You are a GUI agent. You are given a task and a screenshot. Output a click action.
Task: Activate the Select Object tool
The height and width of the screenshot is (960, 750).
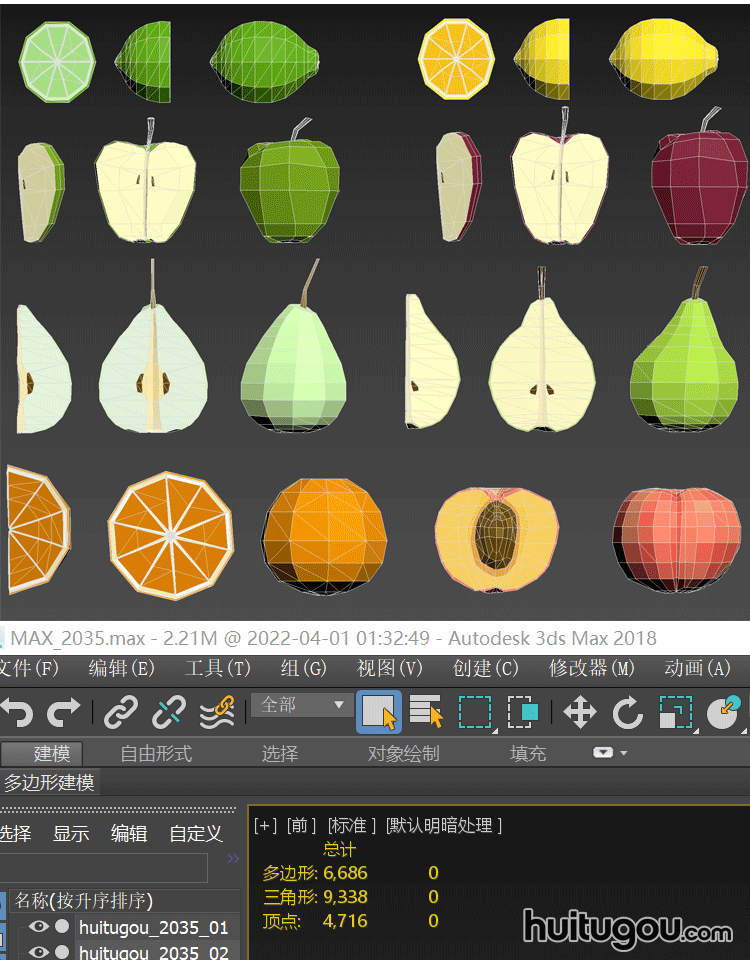[x=379, y=713]
